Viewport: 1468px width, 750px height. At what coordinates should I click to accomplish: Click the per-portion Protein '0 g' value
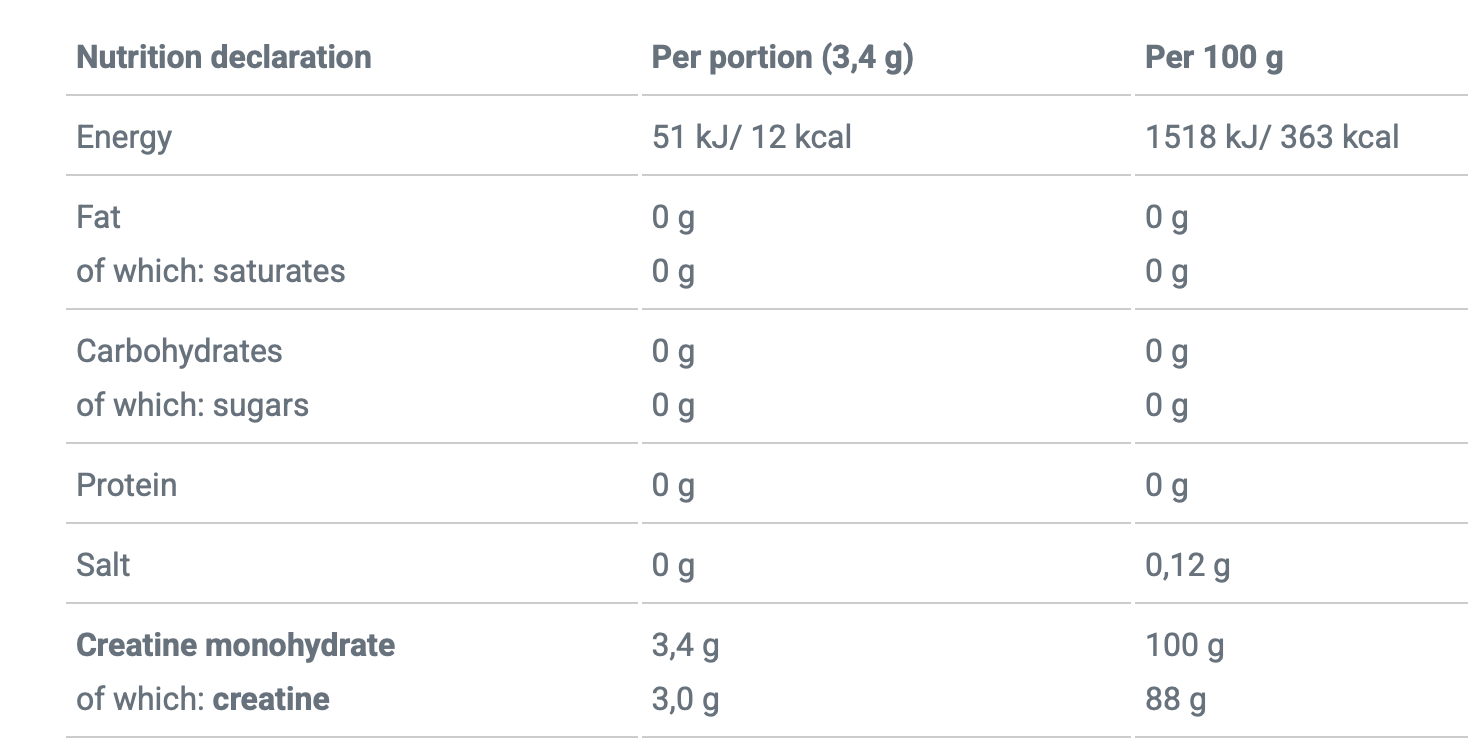673,485
